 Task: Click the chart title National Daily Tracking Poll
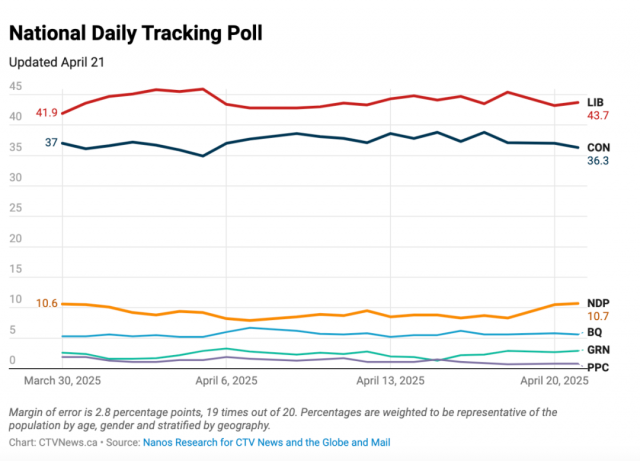[136, 34]
